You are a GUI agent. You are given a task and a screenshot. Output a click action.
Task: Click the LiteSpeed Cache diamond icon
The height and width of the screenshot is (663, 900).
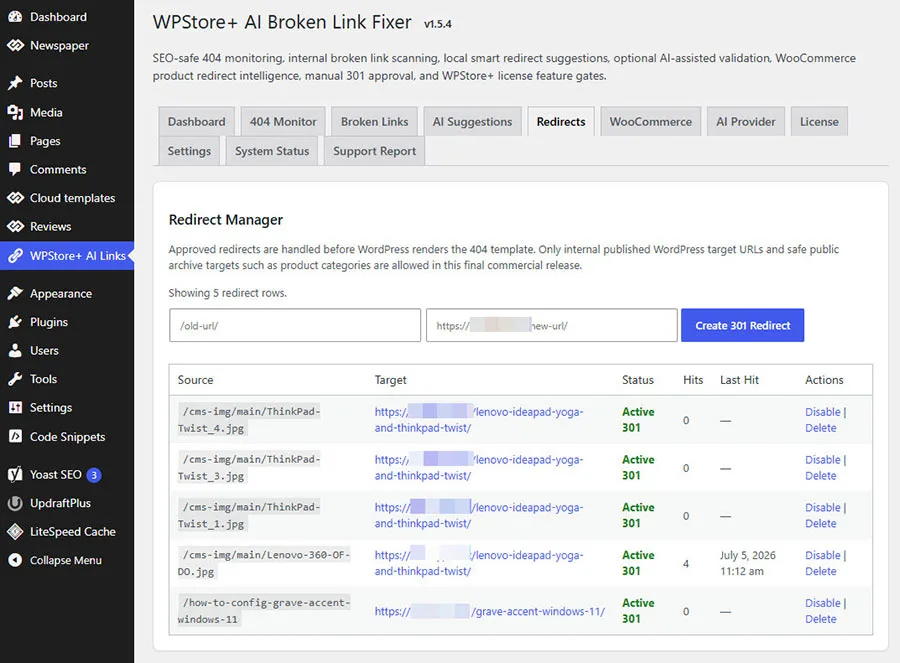(15, 532)
